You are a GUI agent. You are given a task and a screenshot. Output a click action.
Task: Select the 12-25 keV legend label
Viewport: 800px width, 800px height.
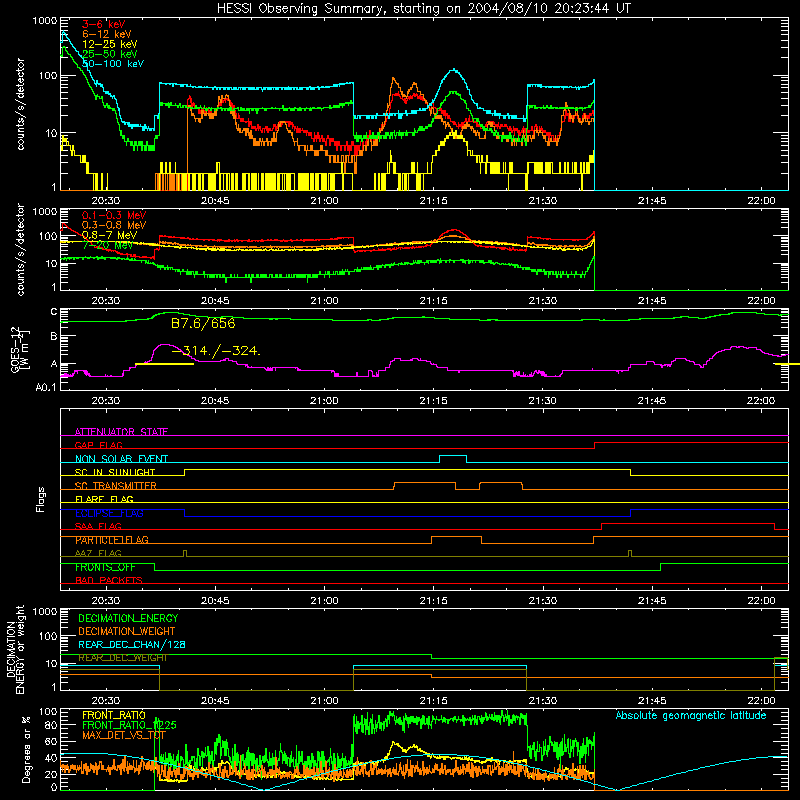click(109, 44)
